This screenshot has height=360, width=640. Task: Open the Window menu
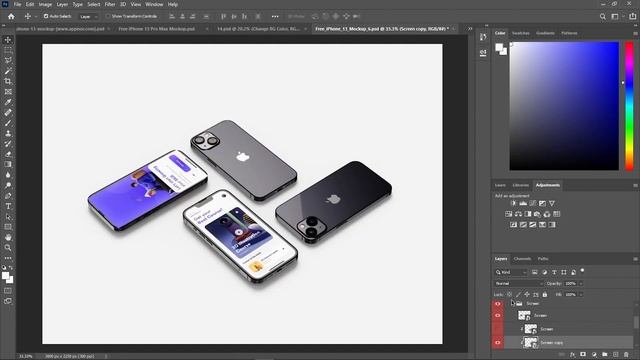click(154, 4)
